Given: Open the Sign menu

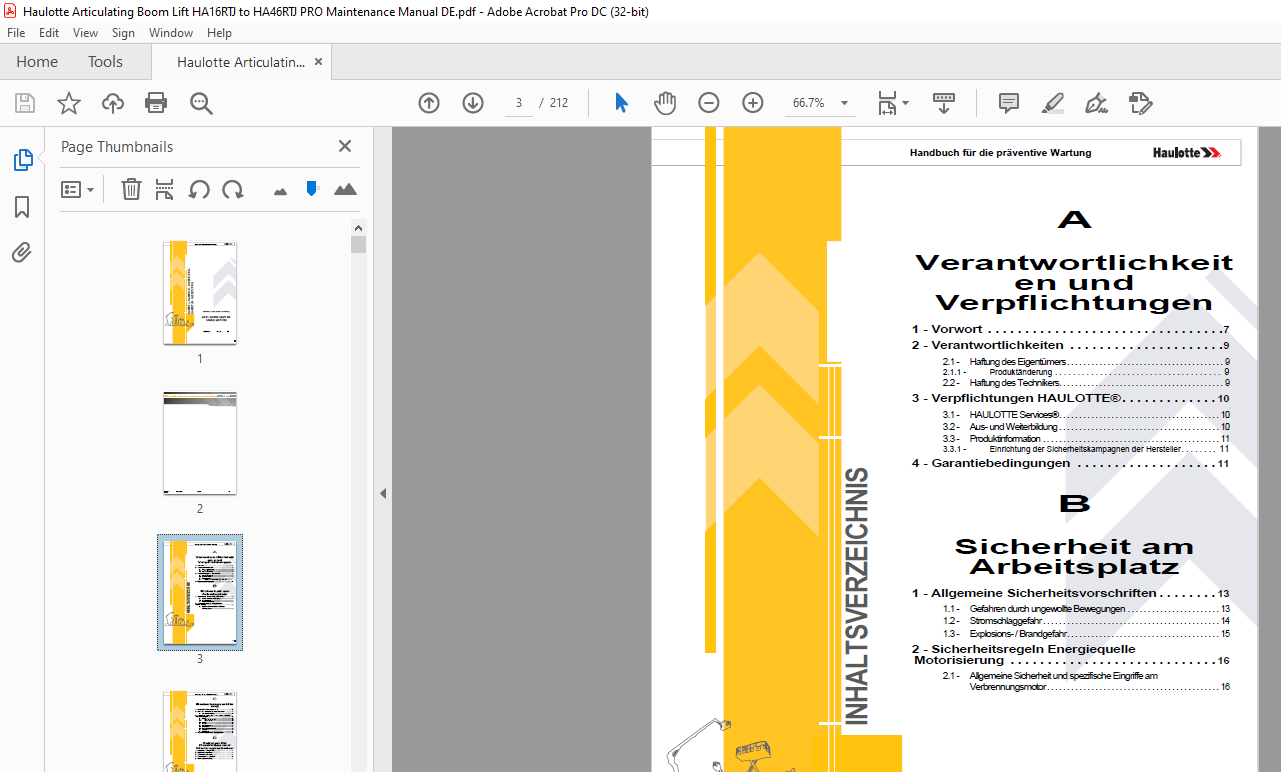Looking at the screenshot, I should (x=123, y=33).
